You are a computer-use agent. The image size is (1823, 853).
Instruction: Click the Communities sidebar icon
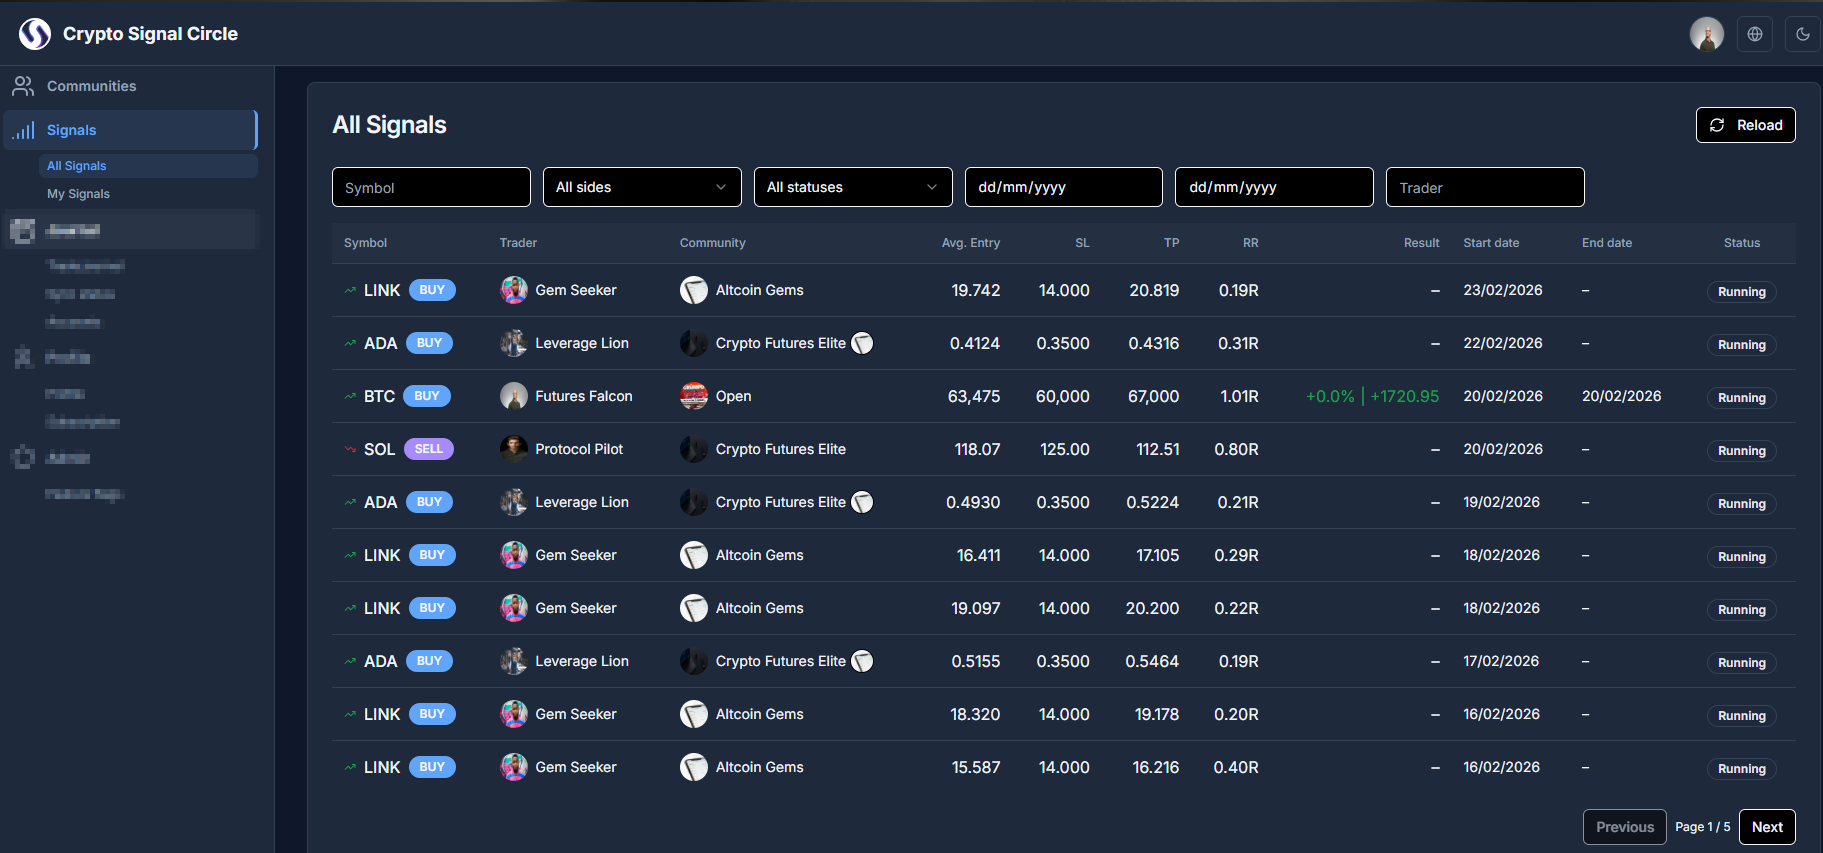[23, 86]
